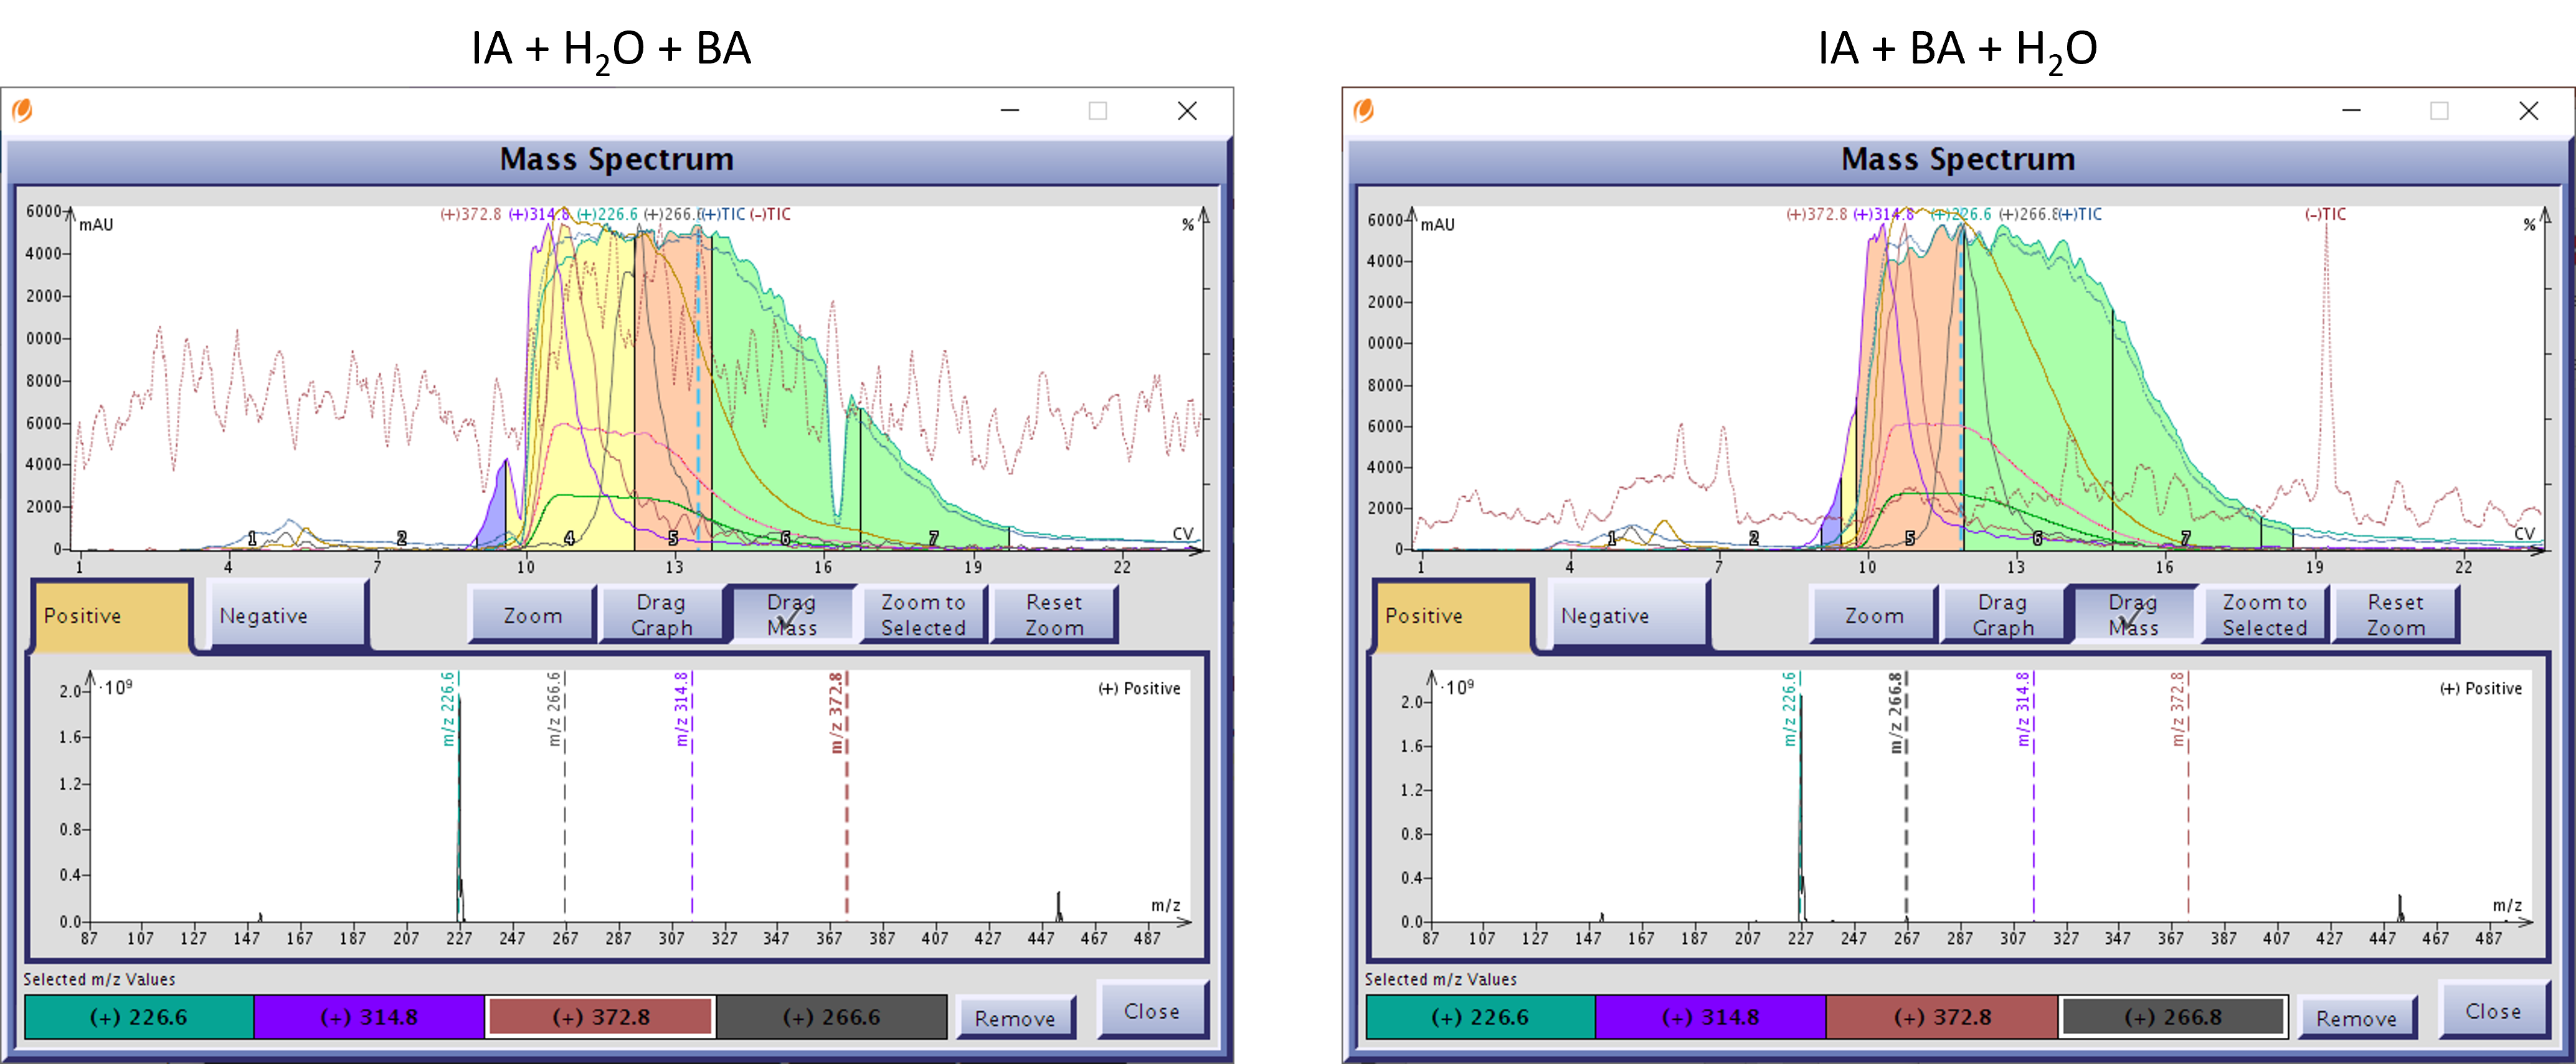Click fraction 1 label in left chromatogram
This screenshot has height=1064, width=2576.
pos(252,538)
